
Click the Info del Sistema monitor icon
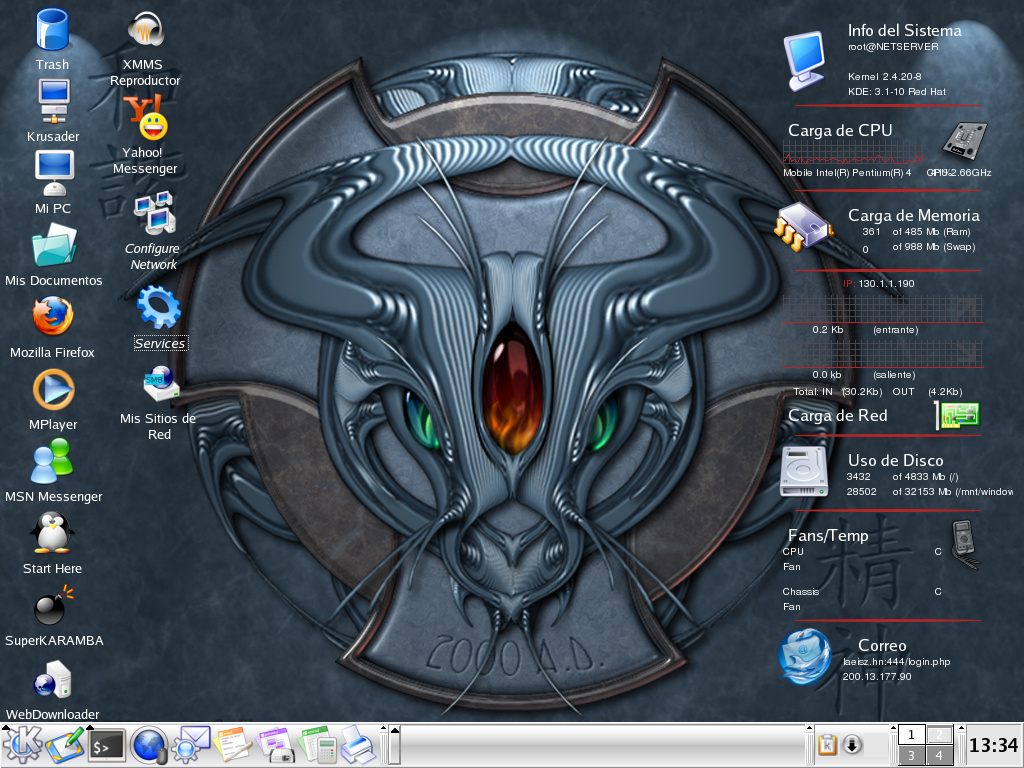point(806,60)
